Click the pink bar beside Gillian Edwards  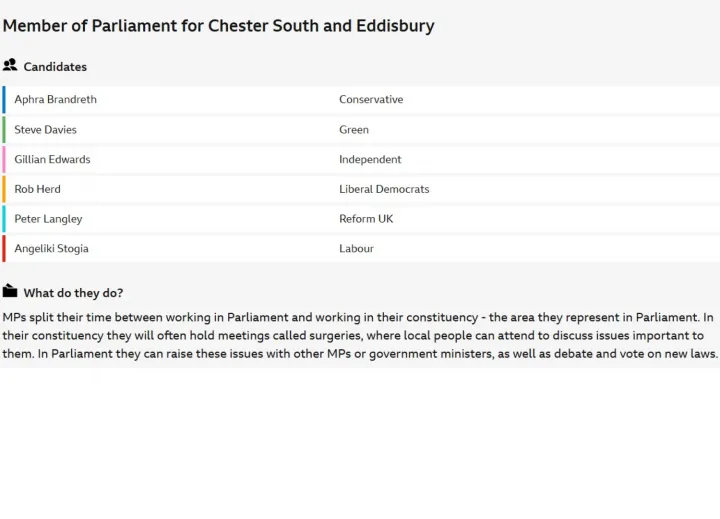(x=4, y=160)
